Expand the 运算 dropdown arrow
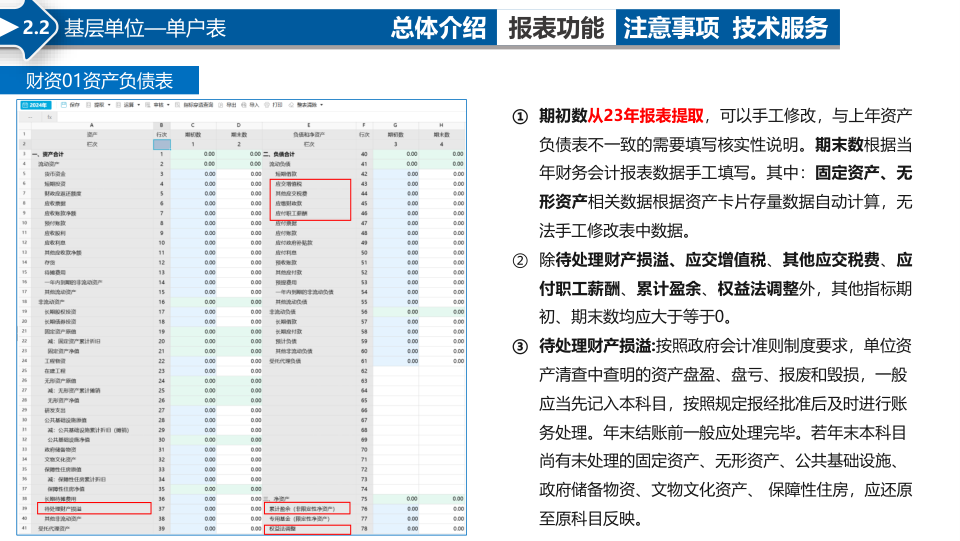This screenshot has height=541, width=960. pyautogui.click(x=138, y=105)
